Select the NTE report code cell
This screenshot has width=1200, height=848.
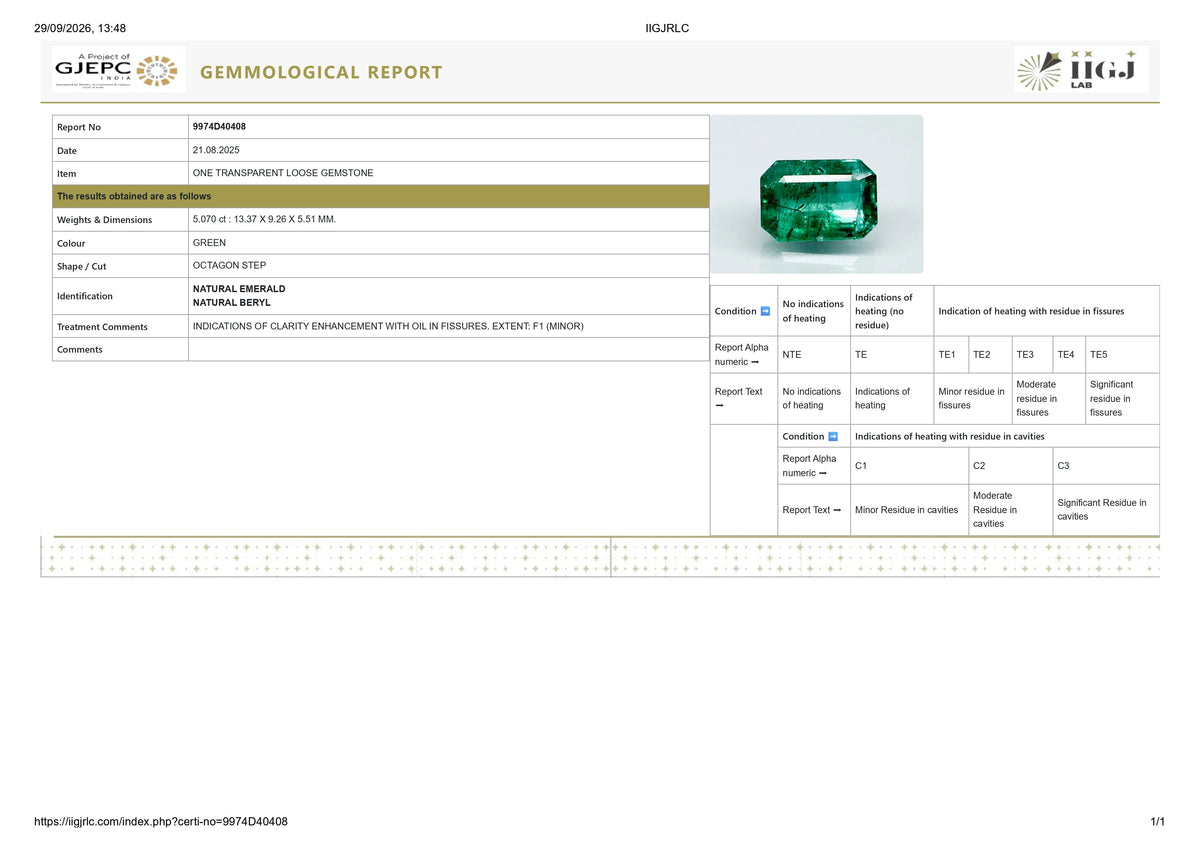pyautogui.click(x=814, y=355)
